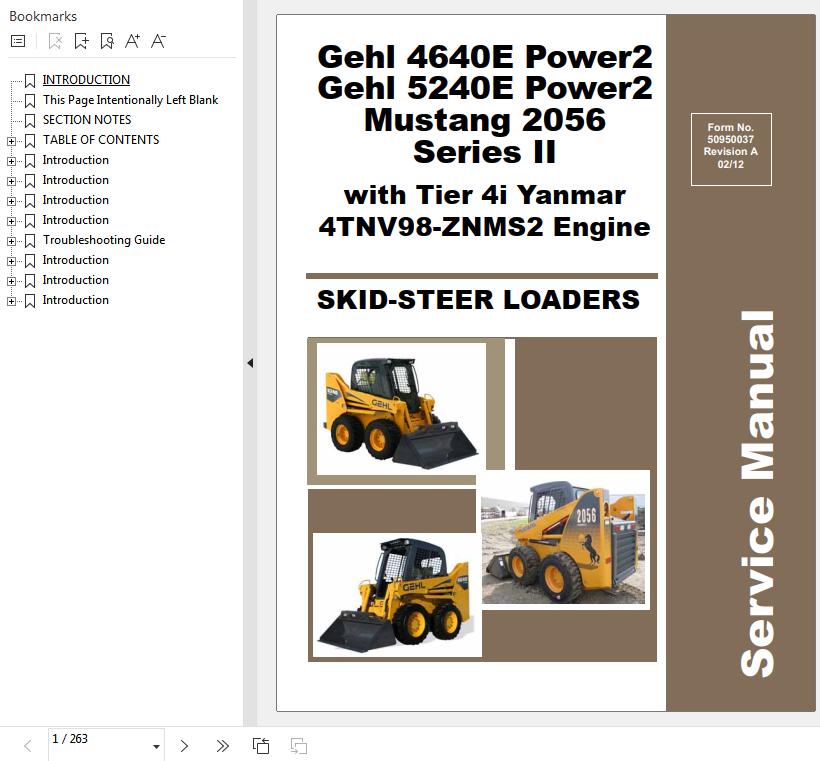Click the find current bookmark icon

107,41
